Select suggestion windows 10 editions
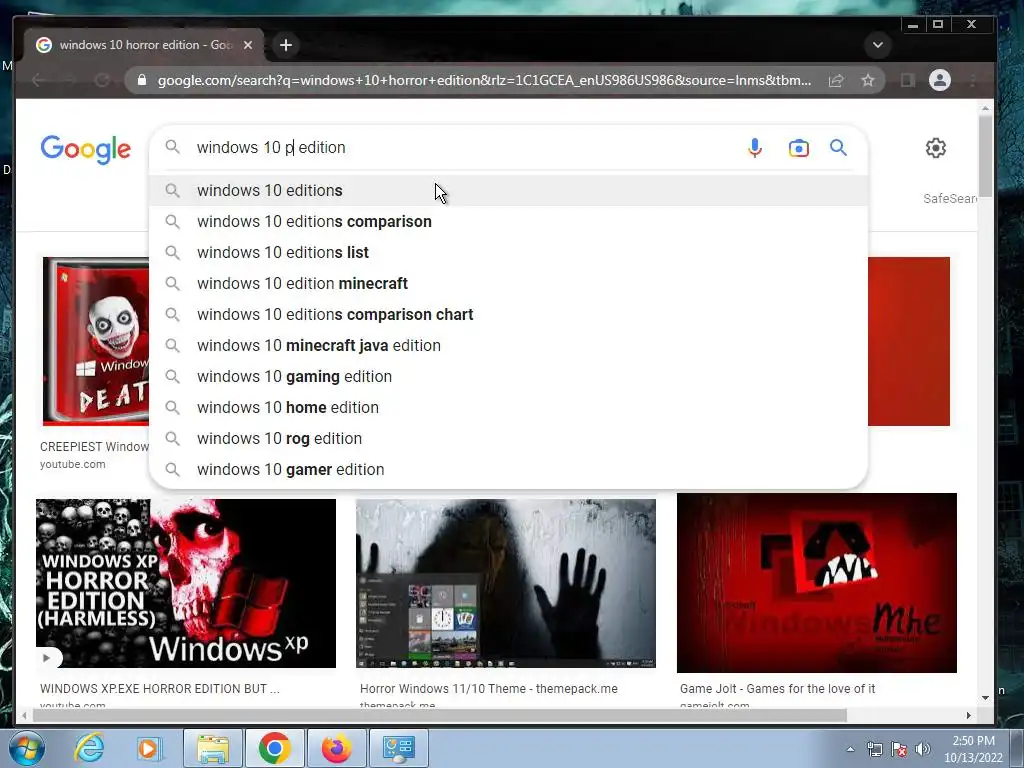 (x=508, y=191)
